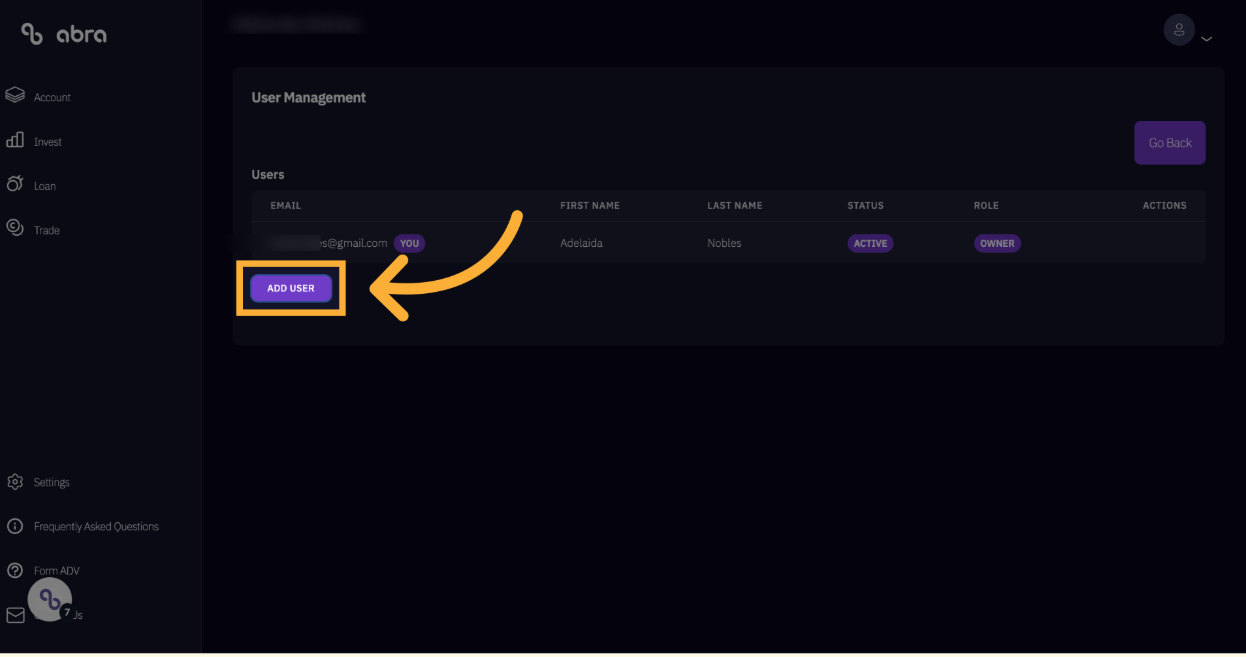Screen dimensions: 1246x657
Task: Open Frequently Asked Questions link
Action: 96,526
